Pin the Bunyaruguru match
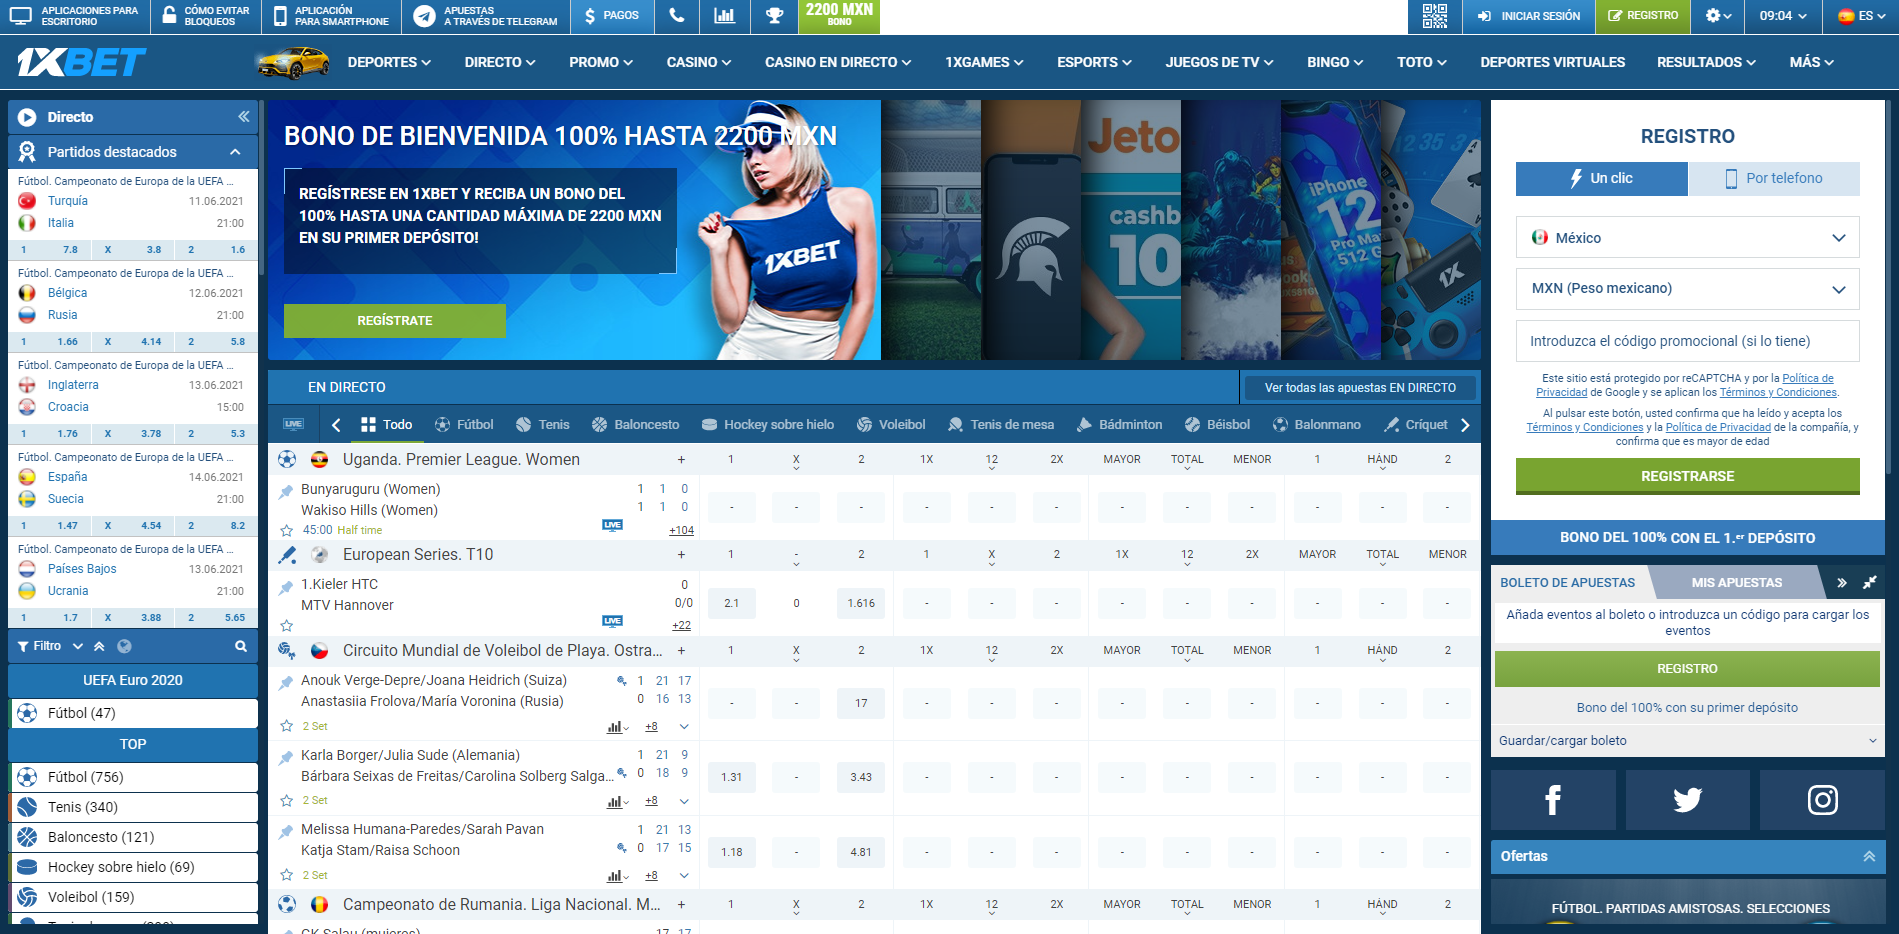The height and width of the screenshot is (934, 1899). (286, 490)
